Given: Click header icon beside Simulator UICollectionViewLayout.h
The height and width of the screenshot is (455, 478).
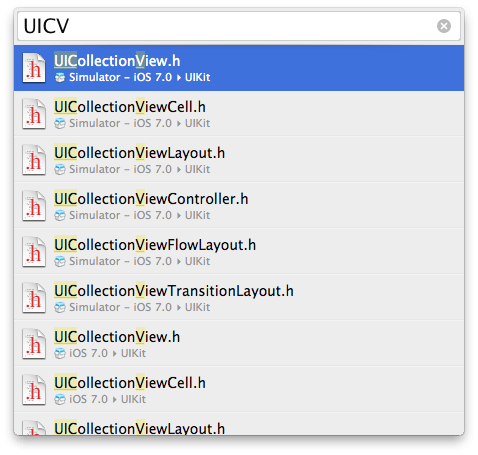Looking at the screenshot, I should [x=34, y=160].
